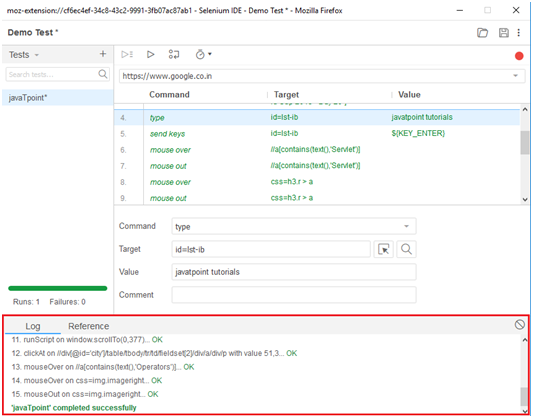Select the Log tab
The width and height of the screenshot is (533, 418).
(x=33, y=326)
